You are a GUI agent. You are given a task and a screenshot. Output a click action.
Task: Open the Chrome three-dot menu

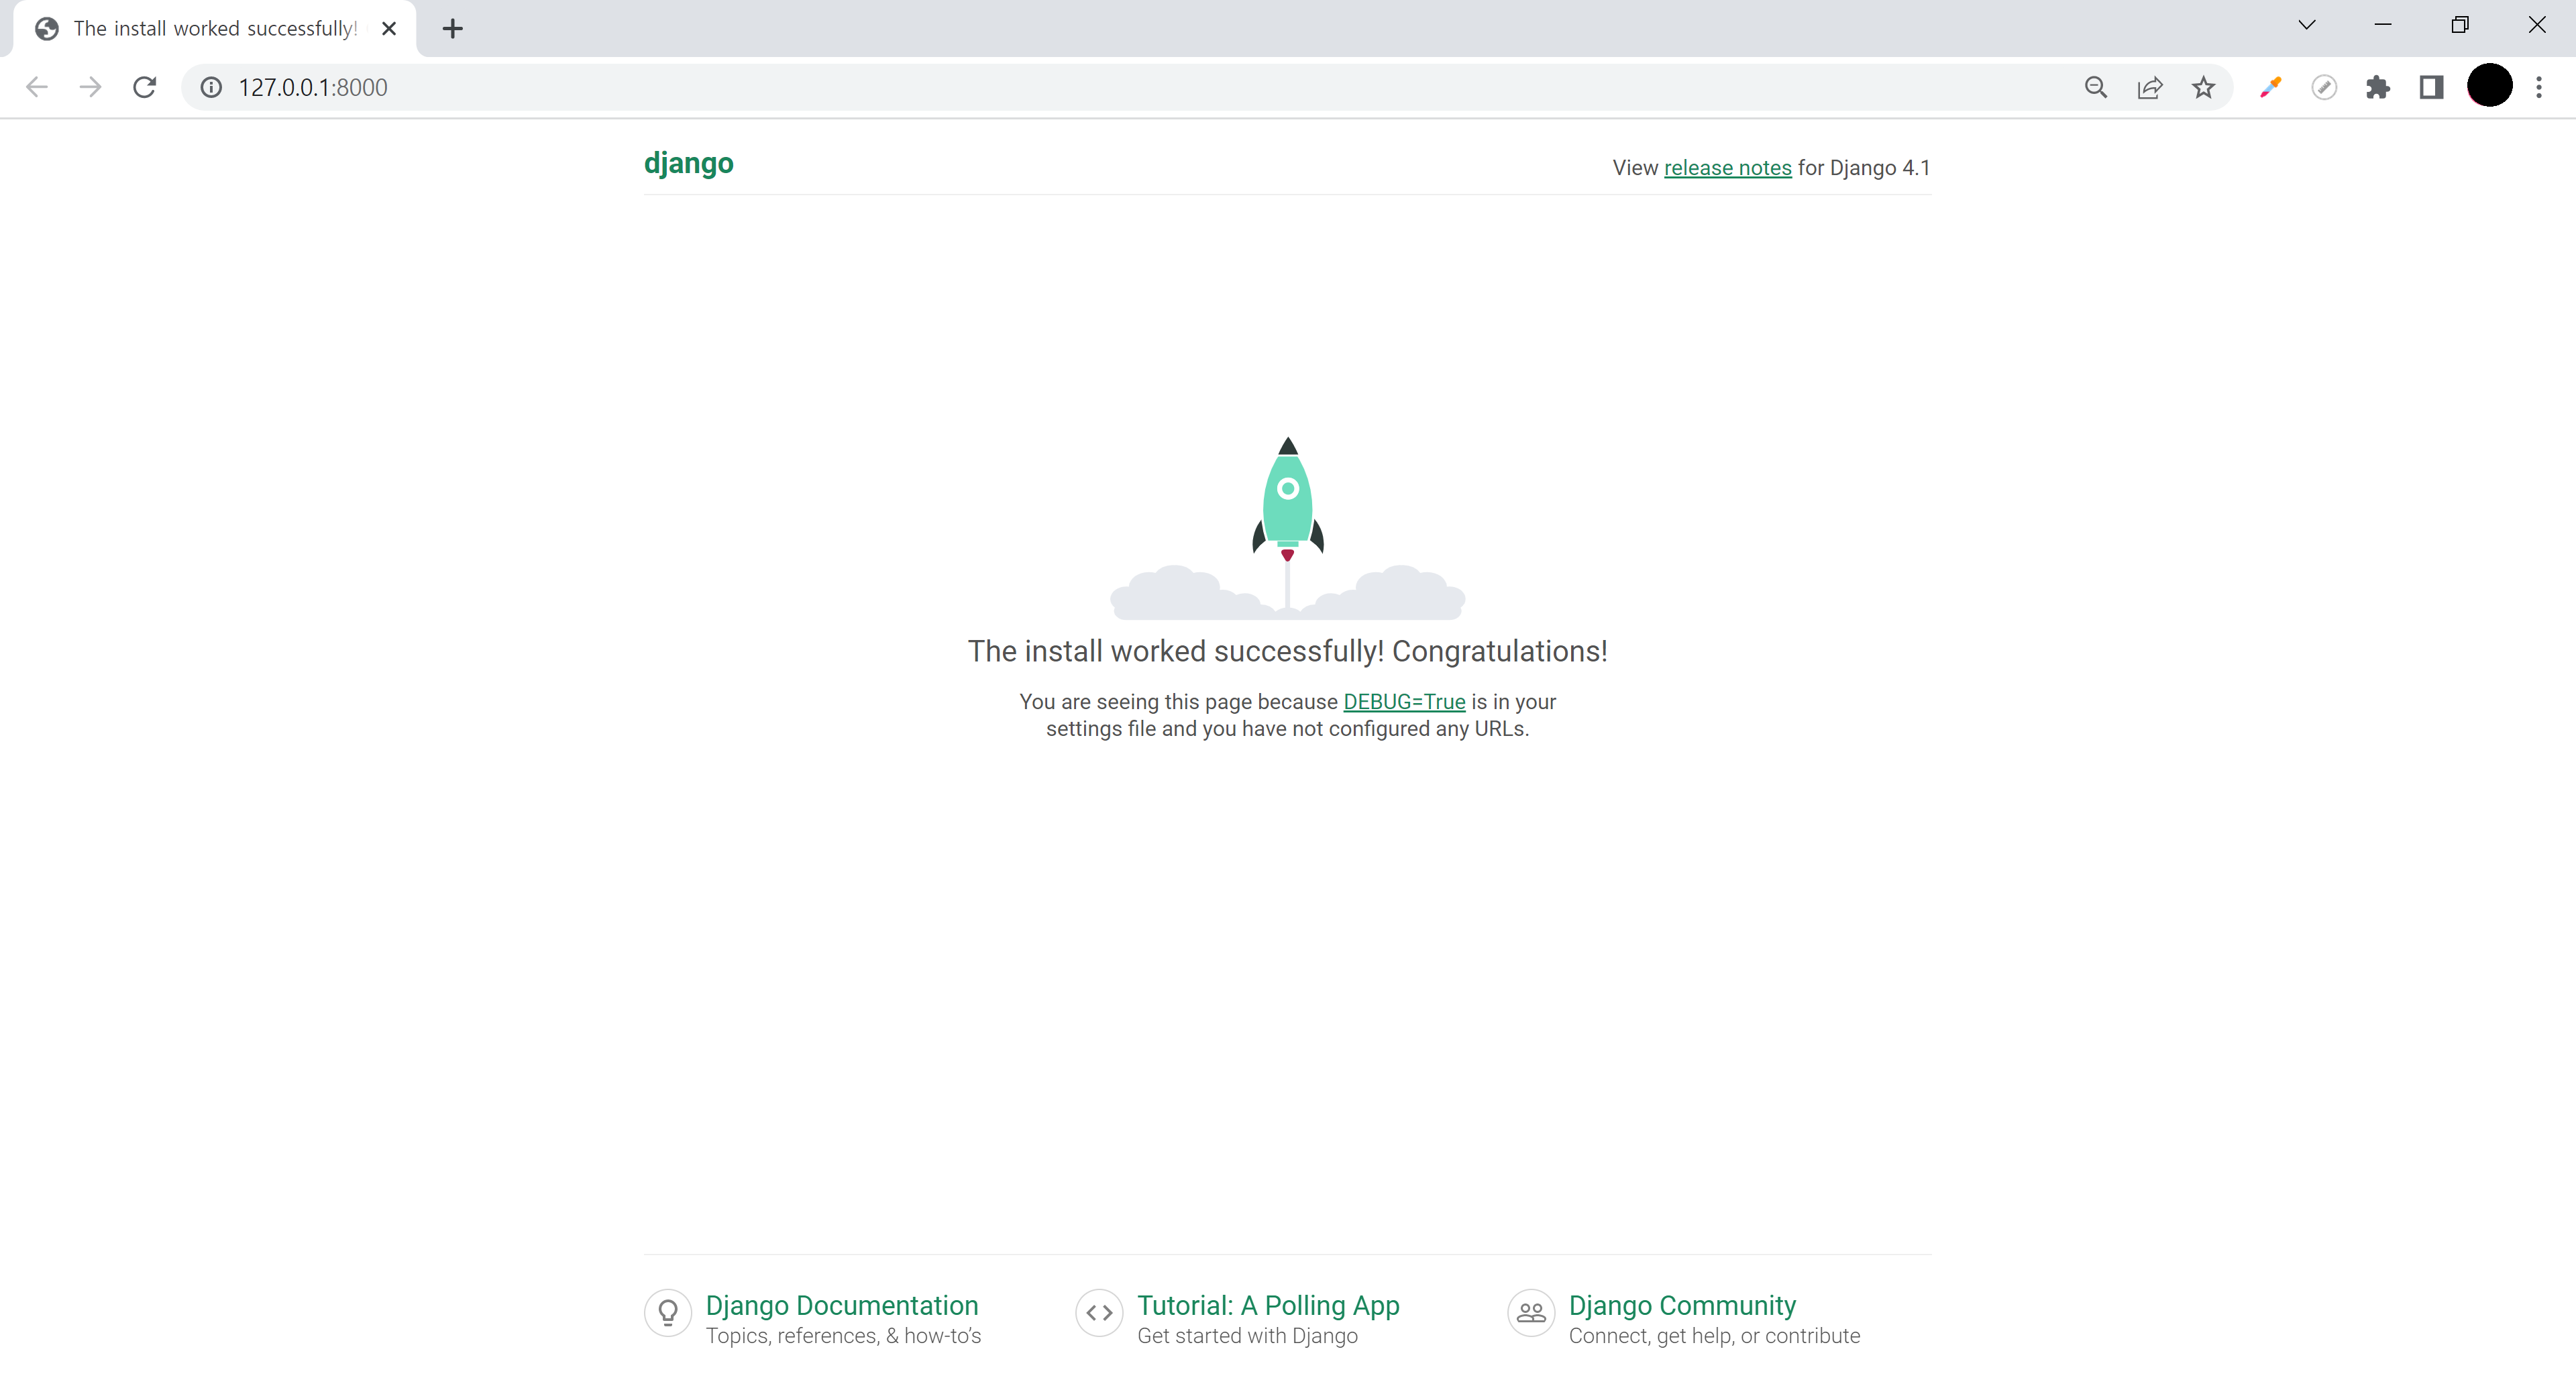click(2538, 87)
